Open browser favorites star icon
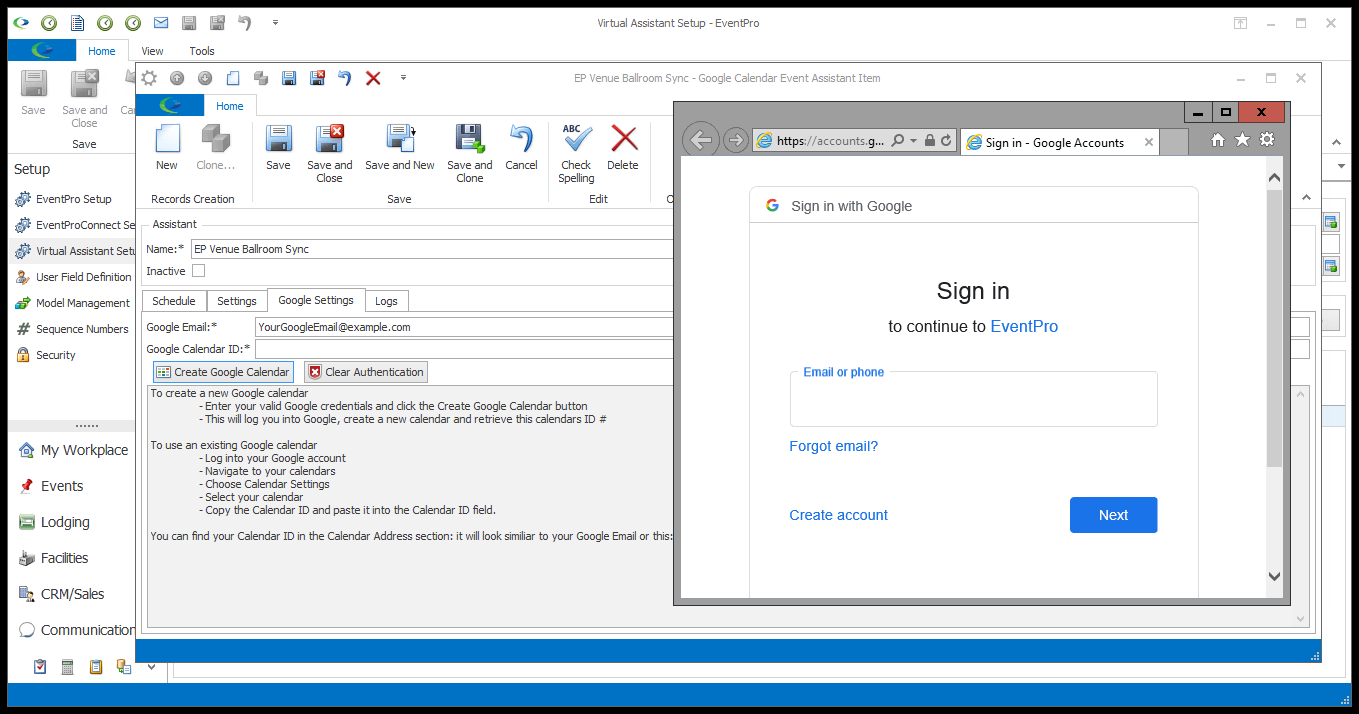 pyautogui.click(x=1242, y=140)
